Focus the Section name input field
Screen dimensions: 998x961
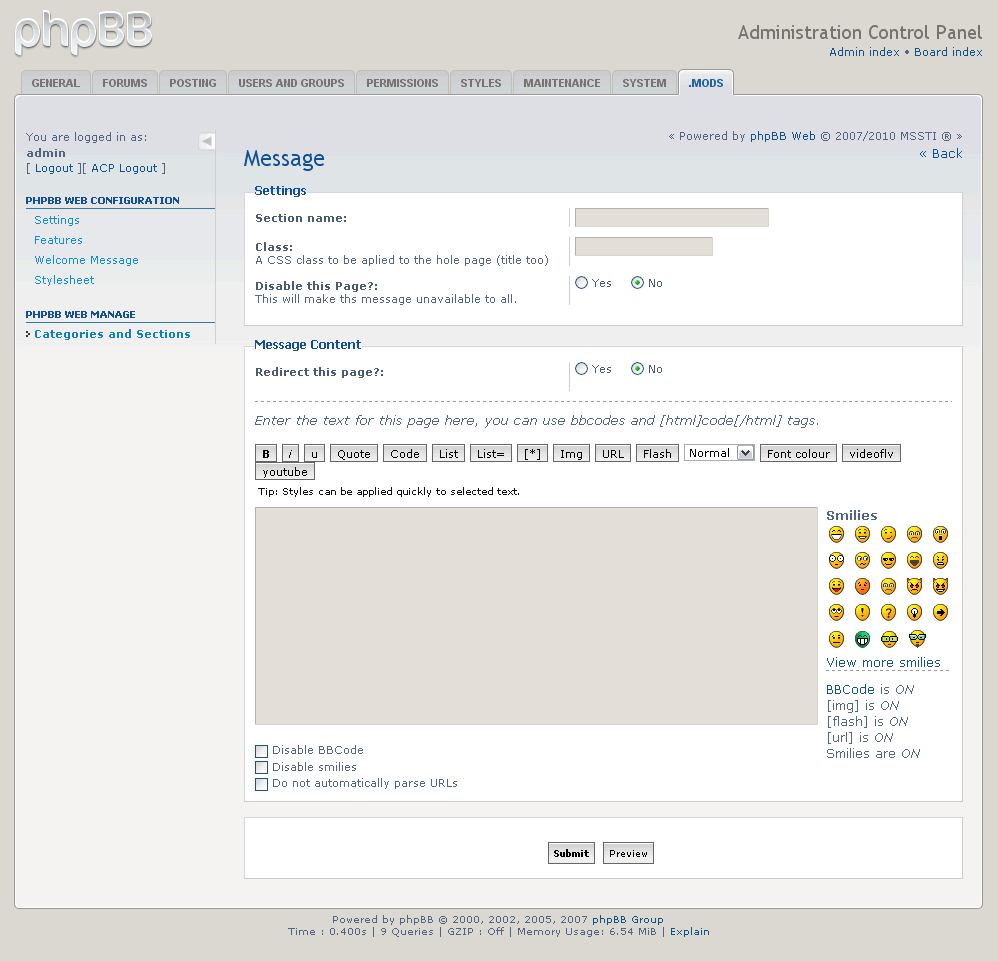click(671, 217)
